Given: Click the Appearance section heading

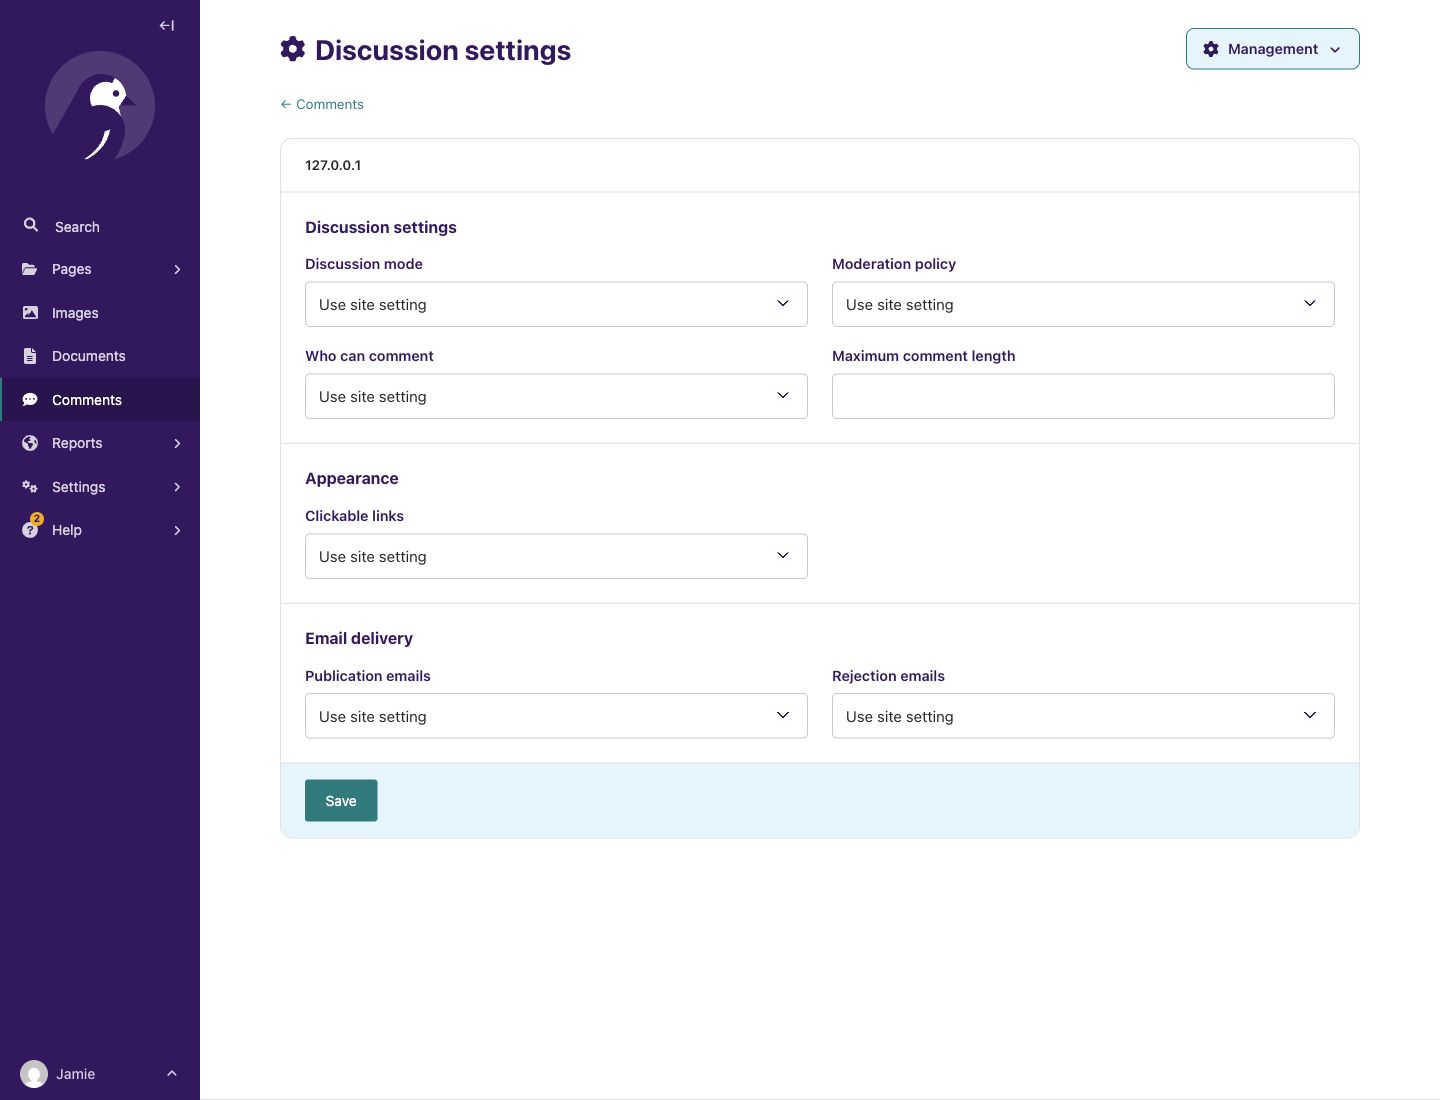Looking at the screenshot, I should [352, 478].
